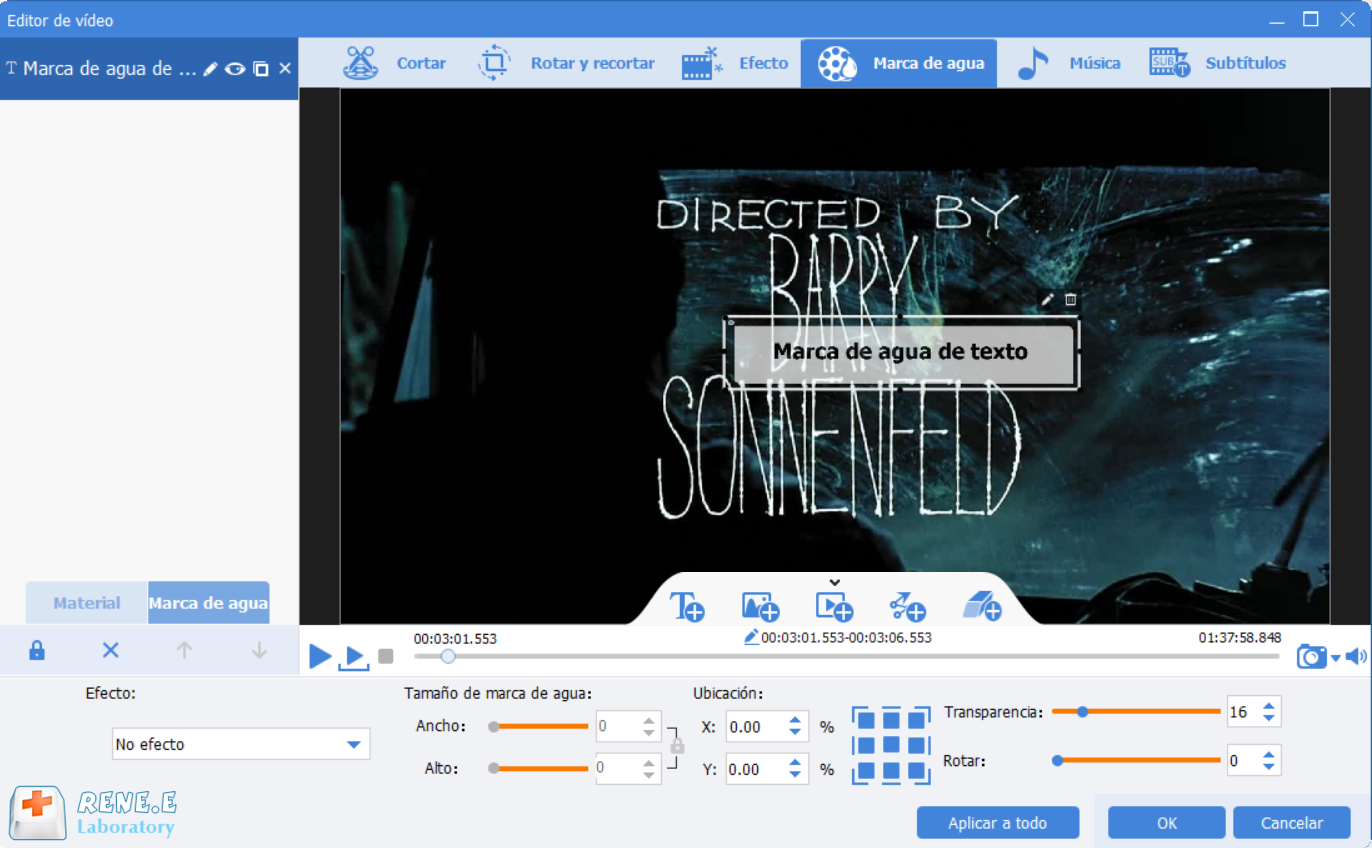Select the watermark remover eraser tool
The width and height of the screenshot is (1372, 848).
tap(982, 606)
